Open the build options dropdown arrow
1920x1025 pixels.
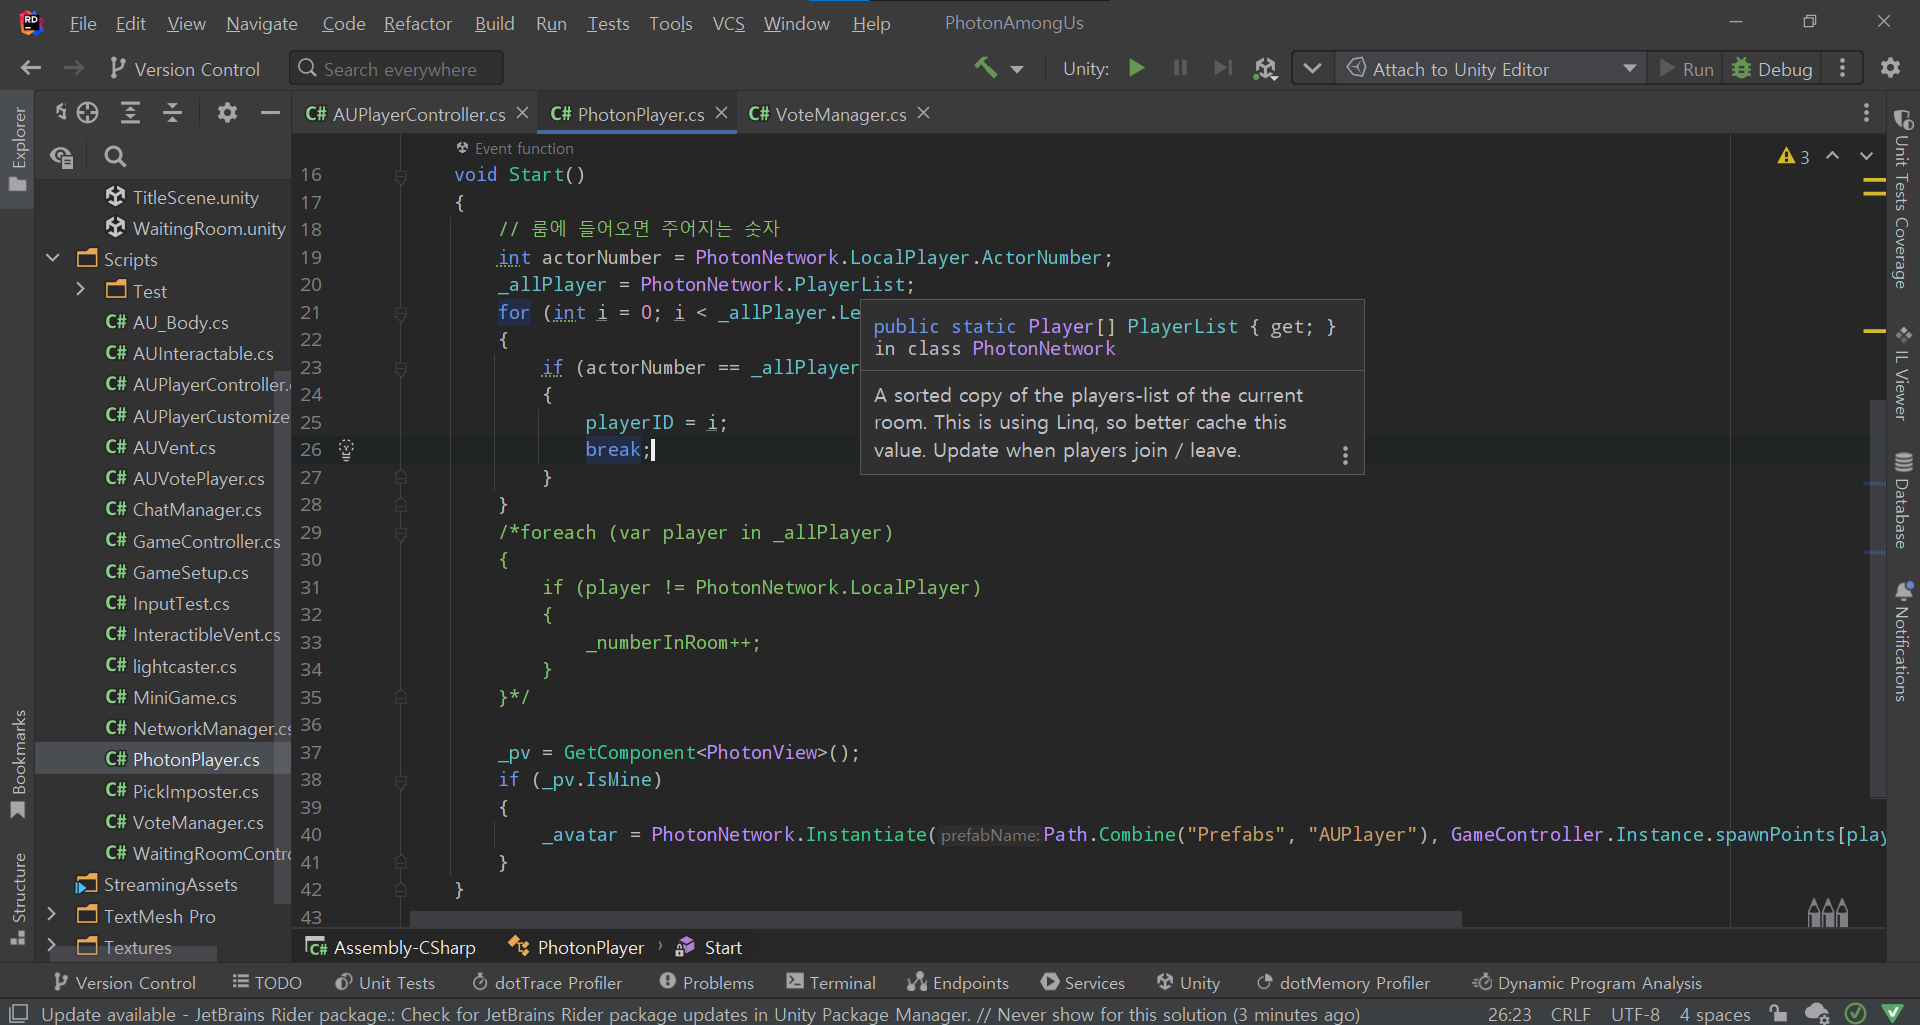point(1017,69)
